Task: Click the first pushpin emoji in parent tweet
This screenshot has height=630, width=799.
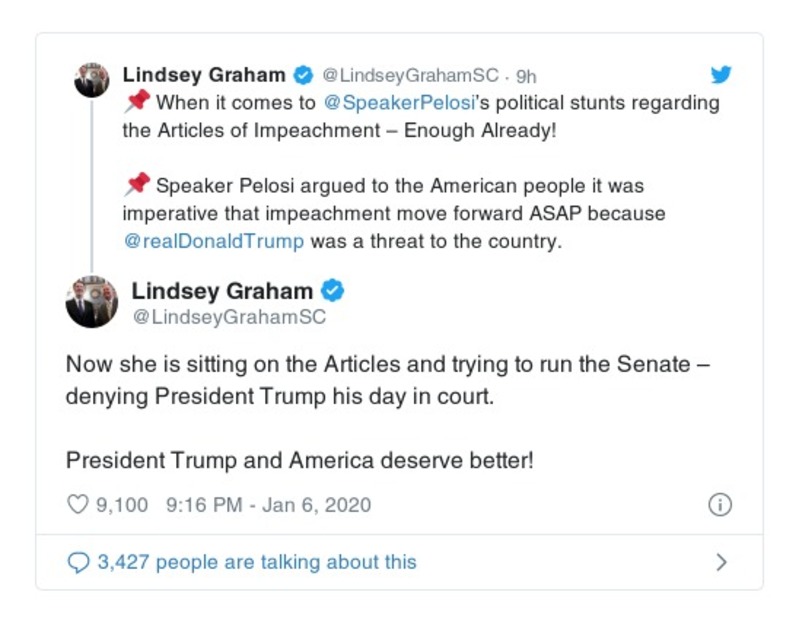Action: pyautogui.click(x=137, y=102)
